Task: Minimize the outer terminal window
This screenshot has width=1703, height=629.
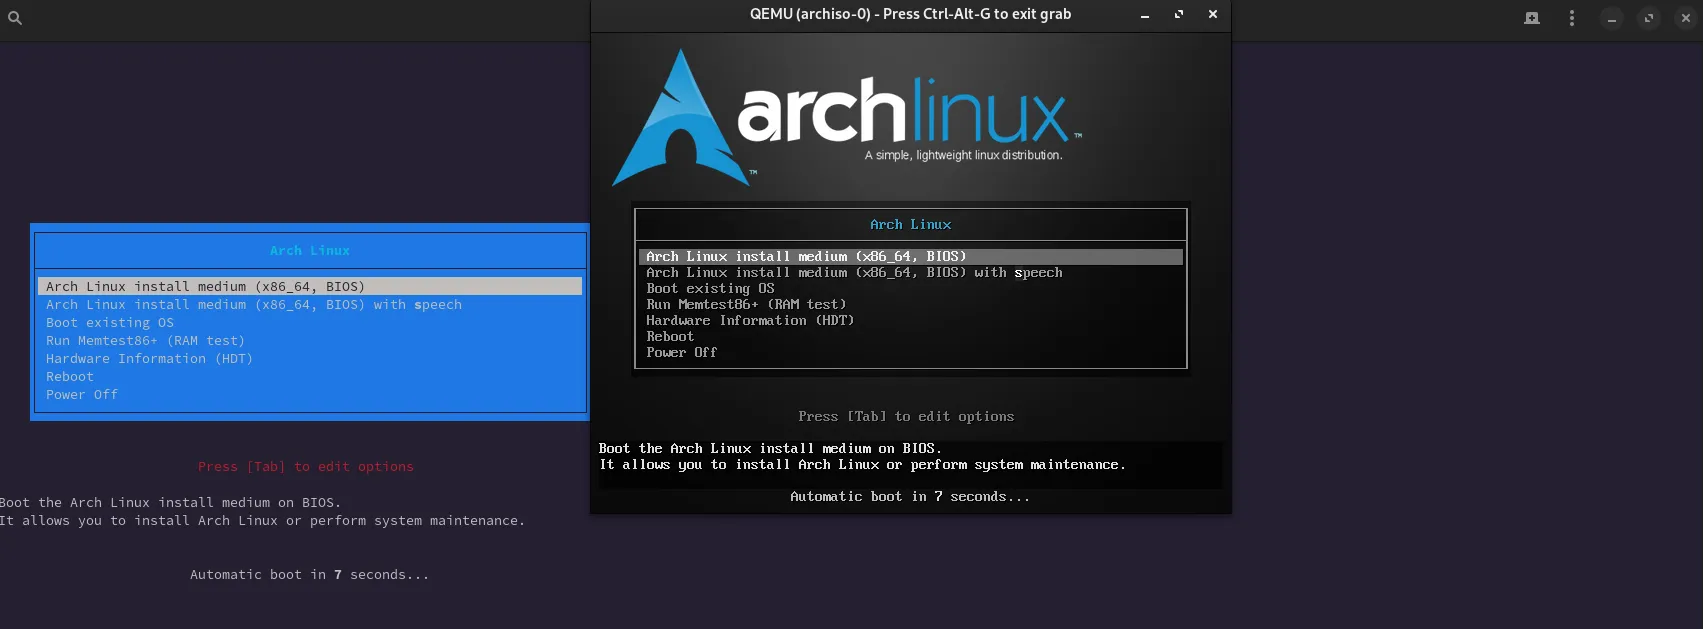Action: tap(1612, 18)
